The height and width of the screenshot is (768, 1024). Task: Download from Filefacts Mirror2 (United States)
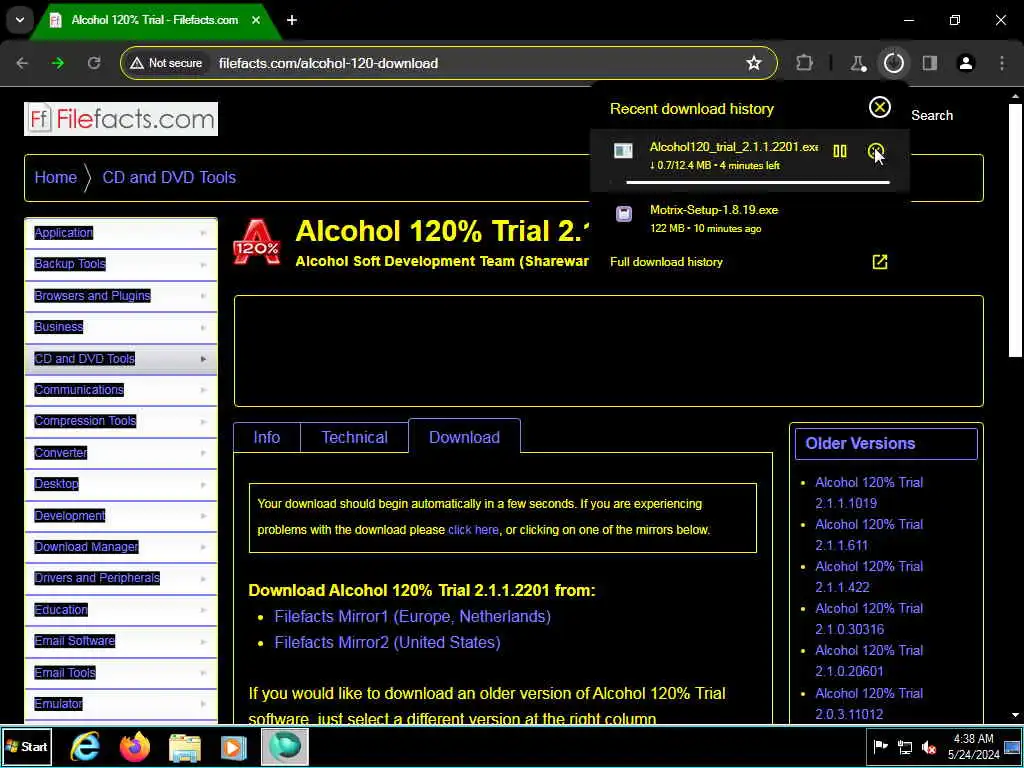coord(387,643)
